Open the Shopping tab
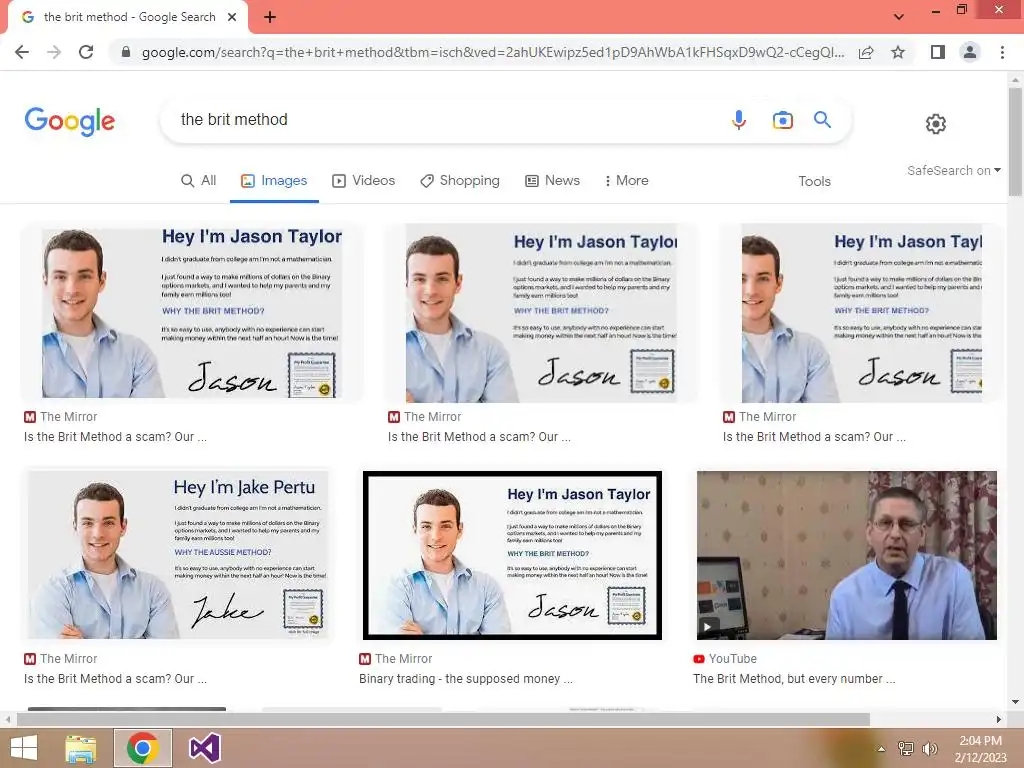Viewport: 1024px width, 768px height. click(x=460, y=180)
